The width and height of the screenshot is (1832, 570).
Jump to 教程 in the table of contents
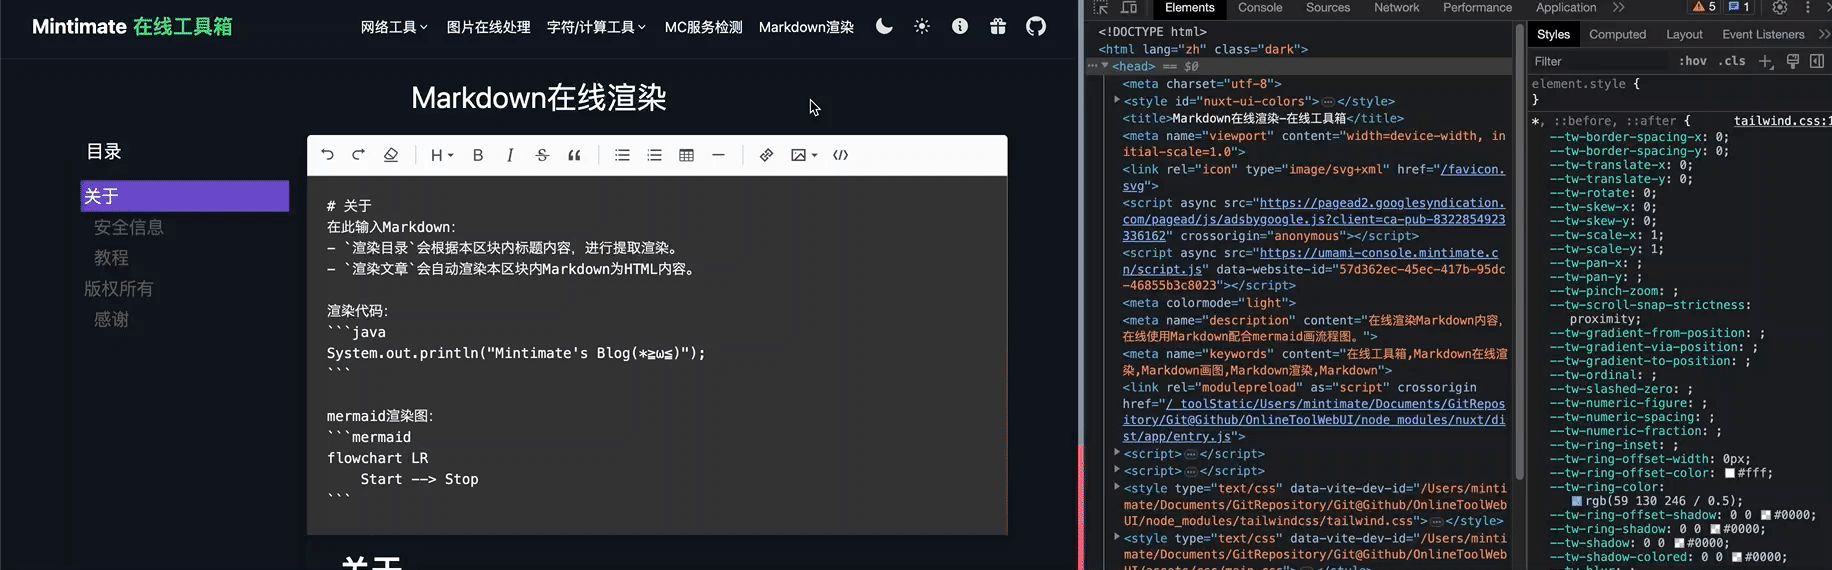[x=111, y=258]
